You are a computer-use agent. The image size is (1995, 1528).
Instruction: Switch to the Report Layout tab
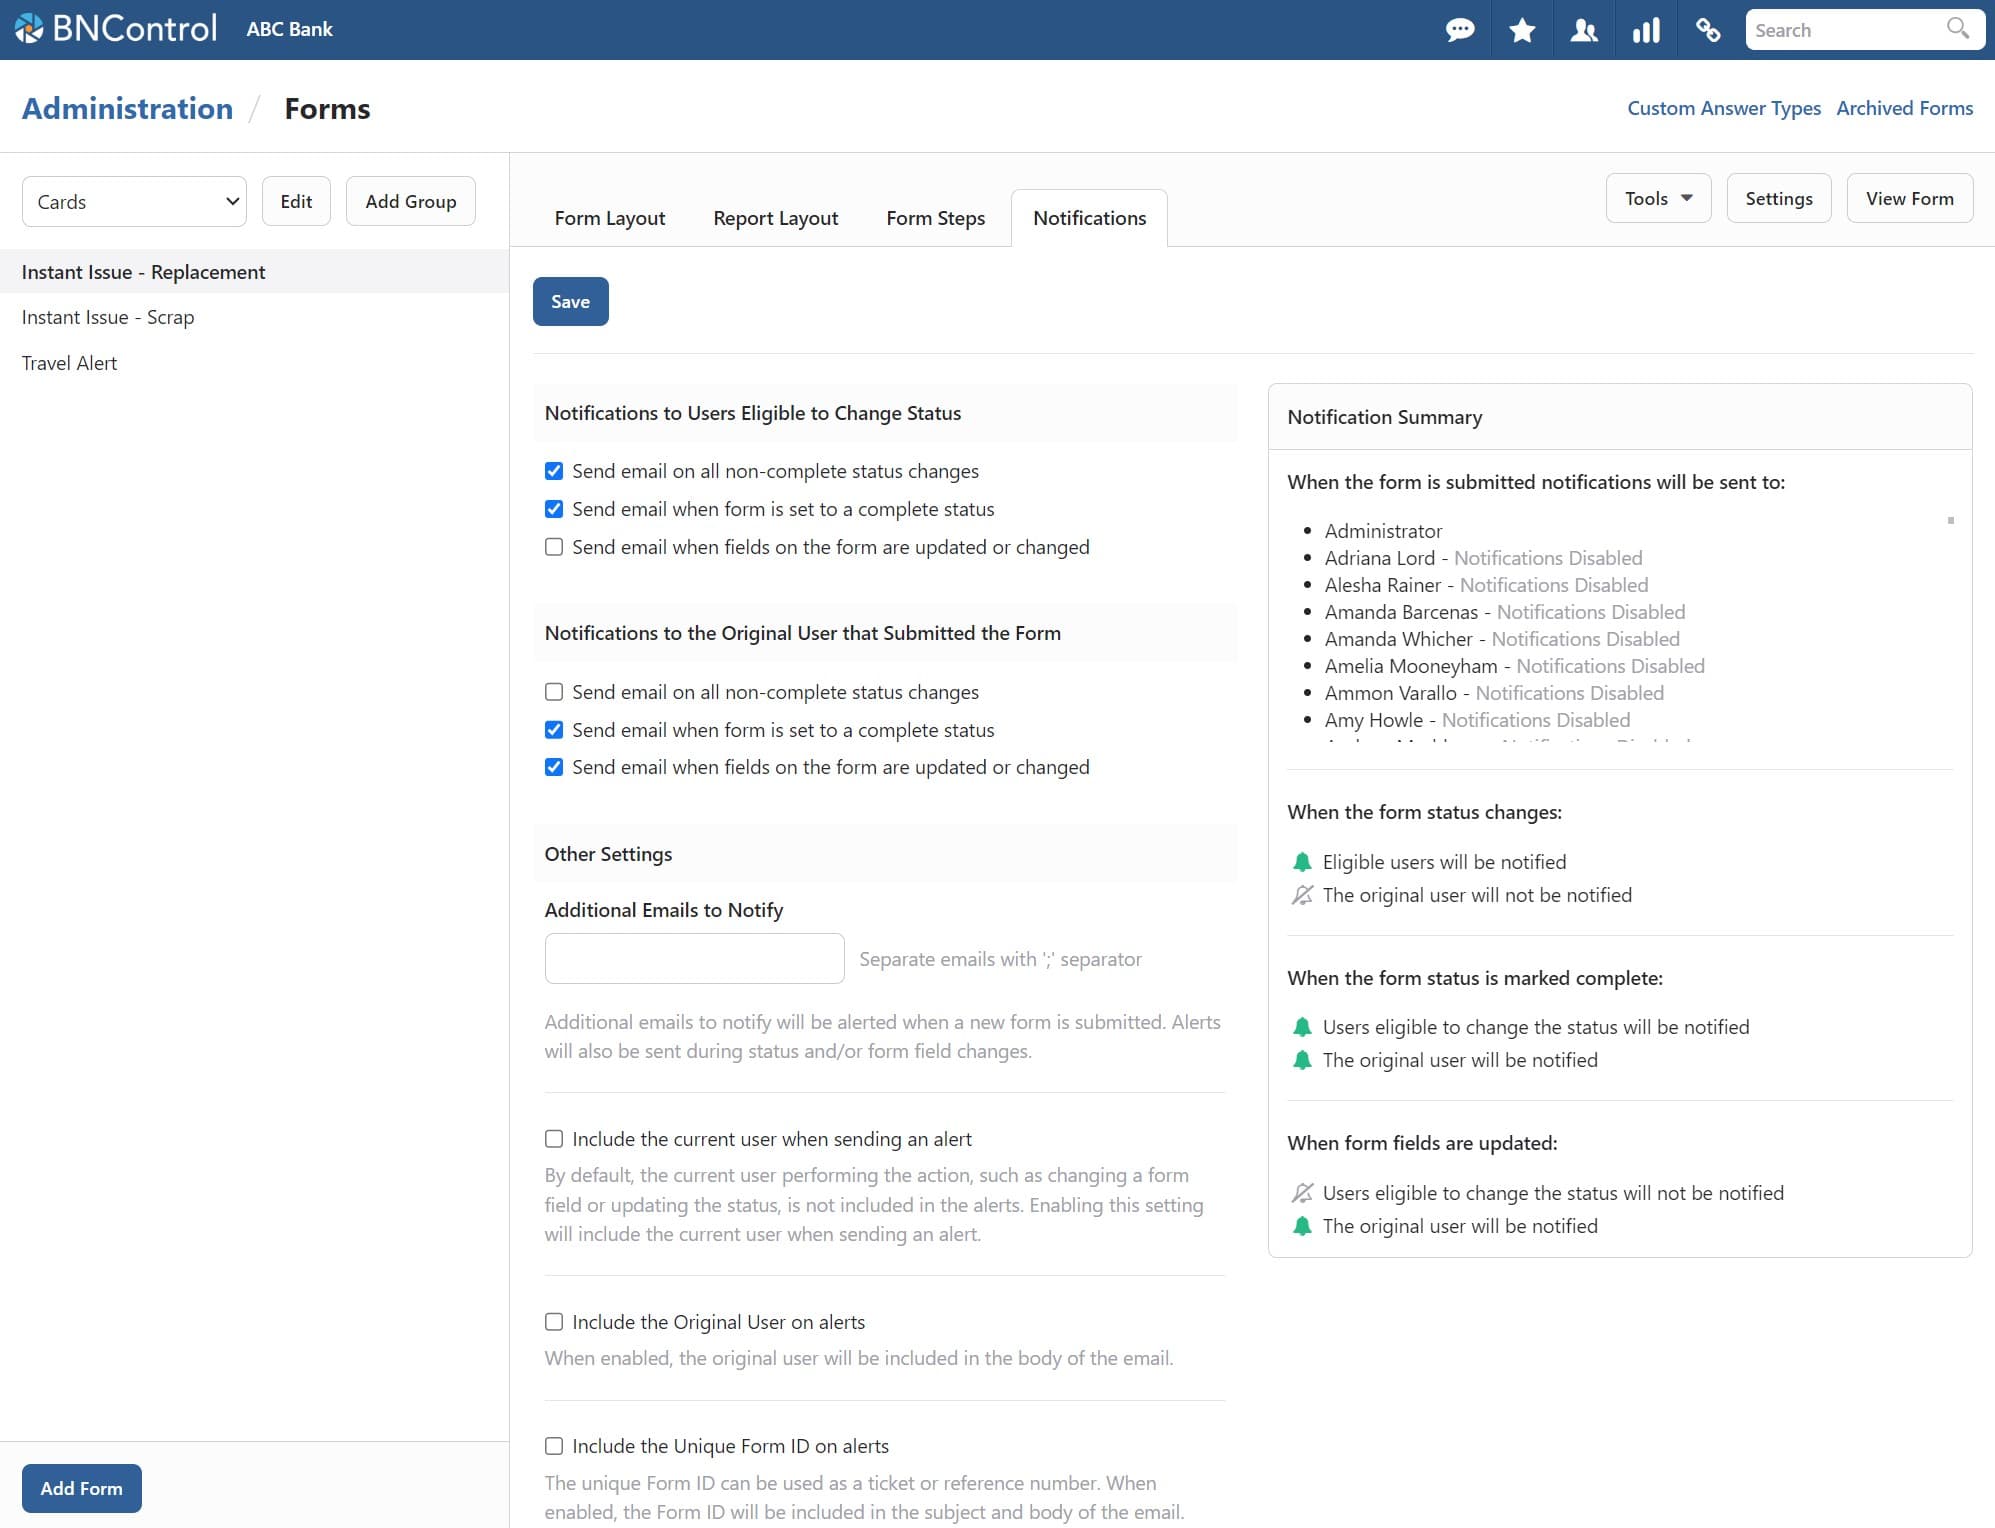tap(775, 218)
